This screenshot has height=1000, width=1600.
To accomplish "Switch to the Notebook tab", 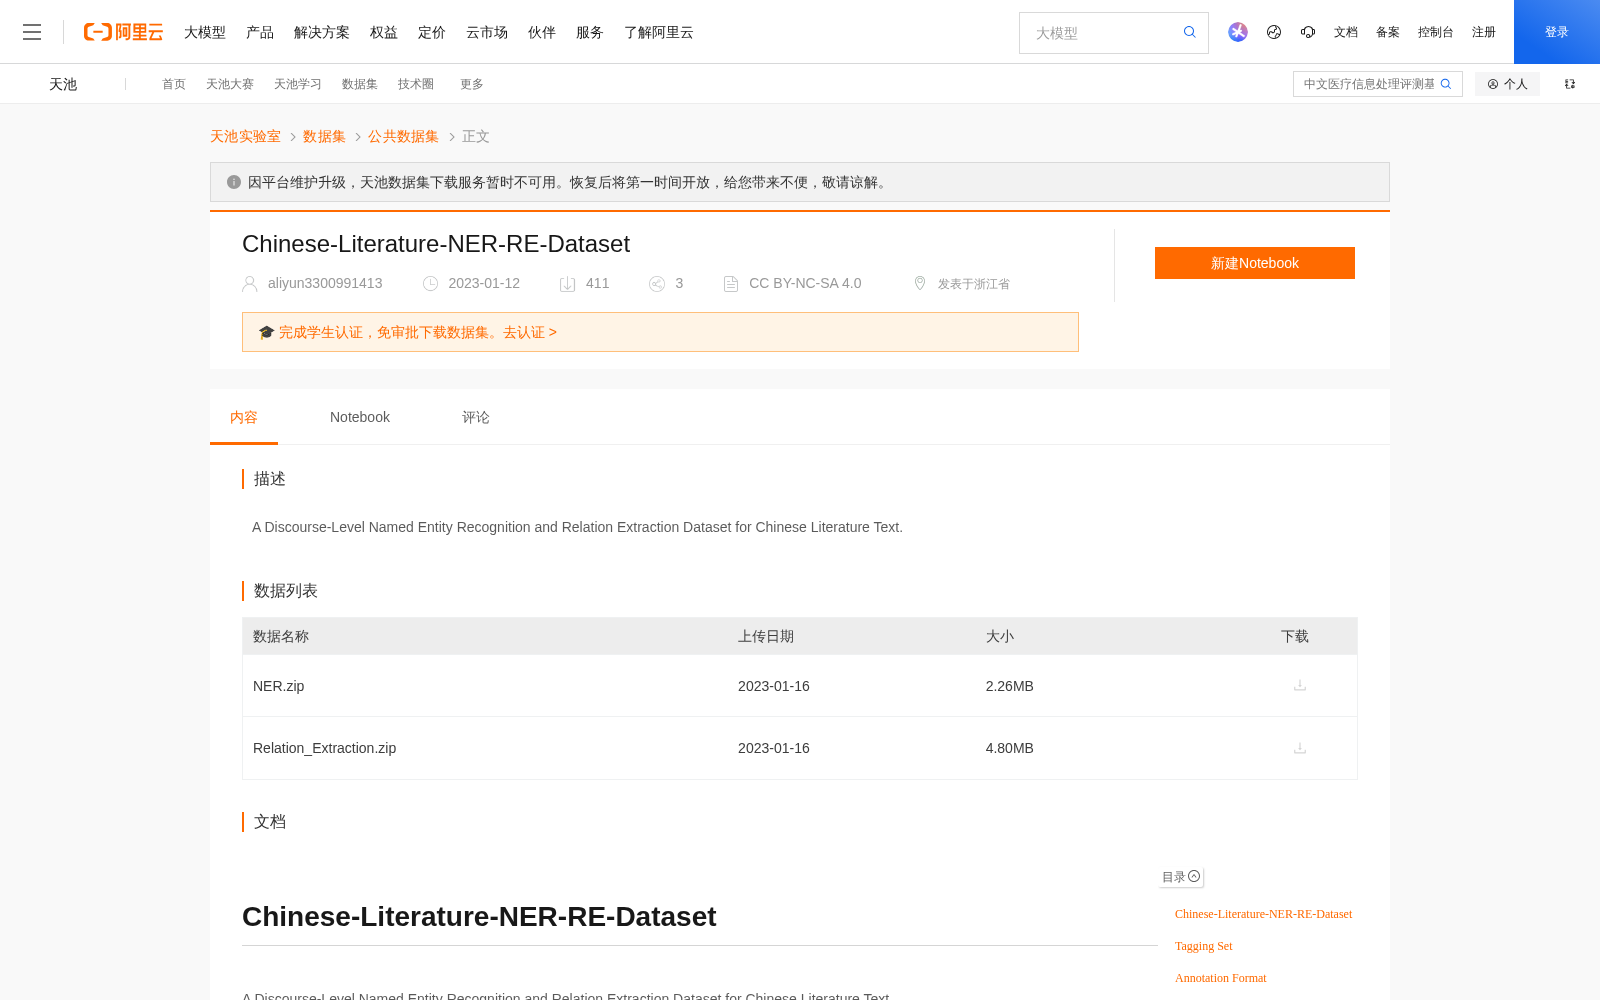I will [x=360, y=417].
